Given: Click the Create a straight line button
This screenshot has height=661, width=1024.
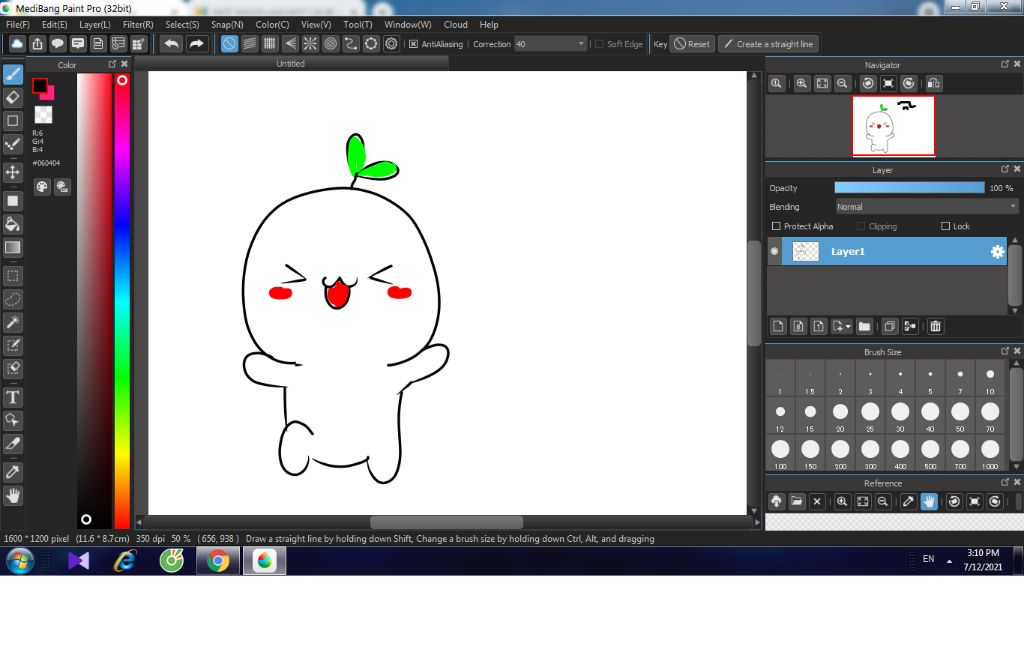Looking at the screenshot, I should click(x=768, y=44).
